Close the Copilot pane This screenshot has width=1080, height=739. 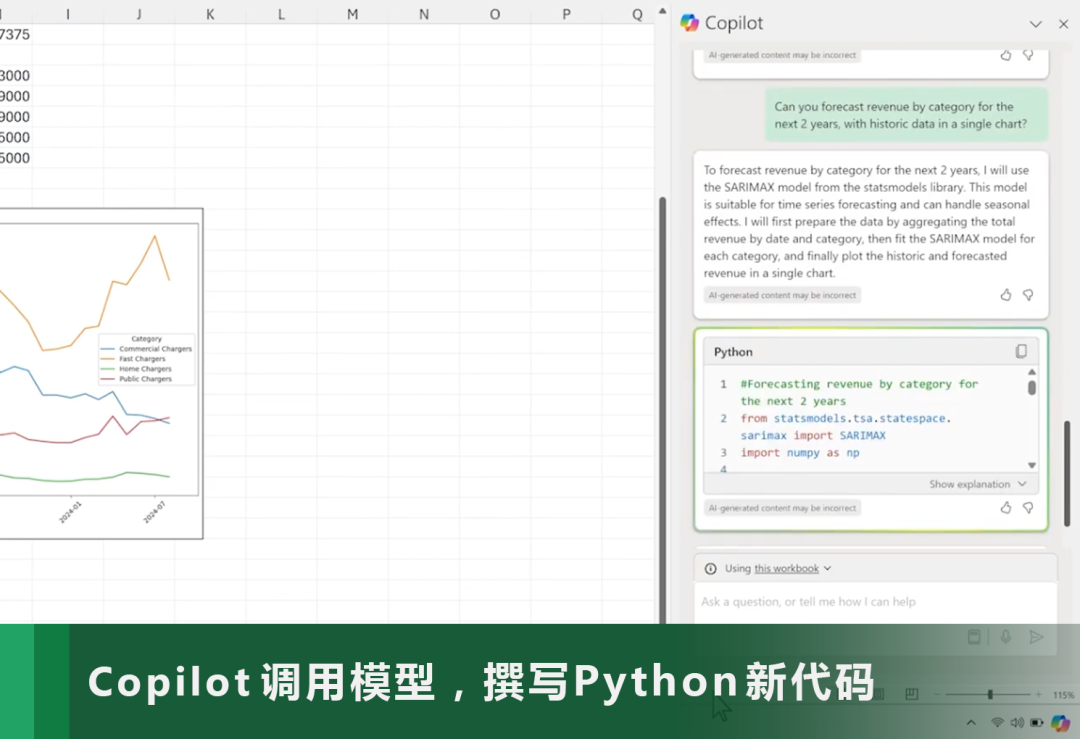click(x=1063, y=24)
